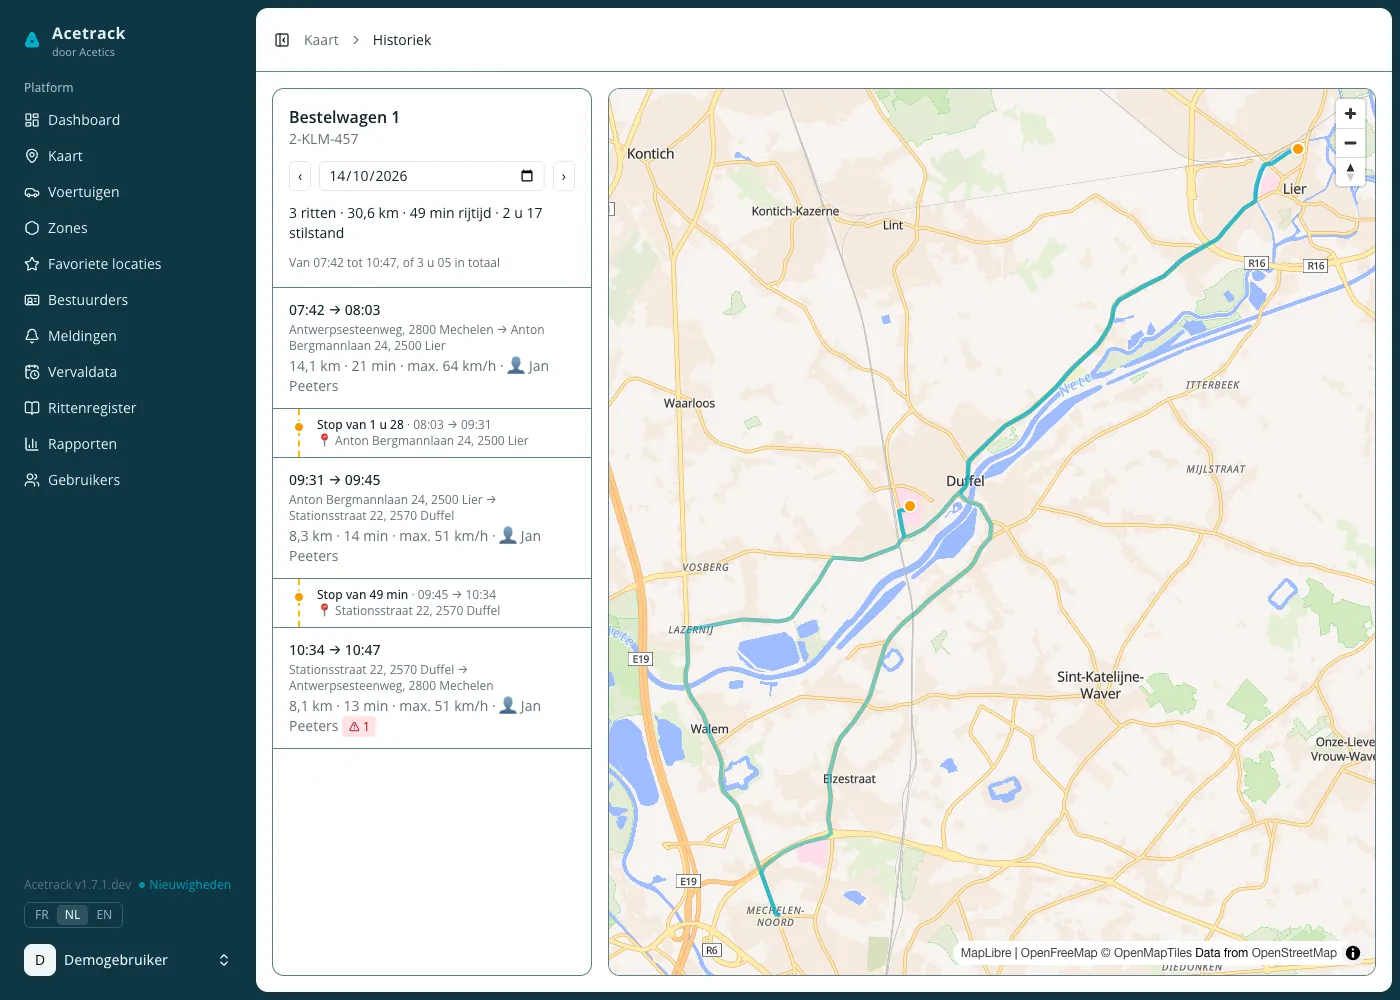Click the orange stop marker in Duffel

(x=910, y=506)
